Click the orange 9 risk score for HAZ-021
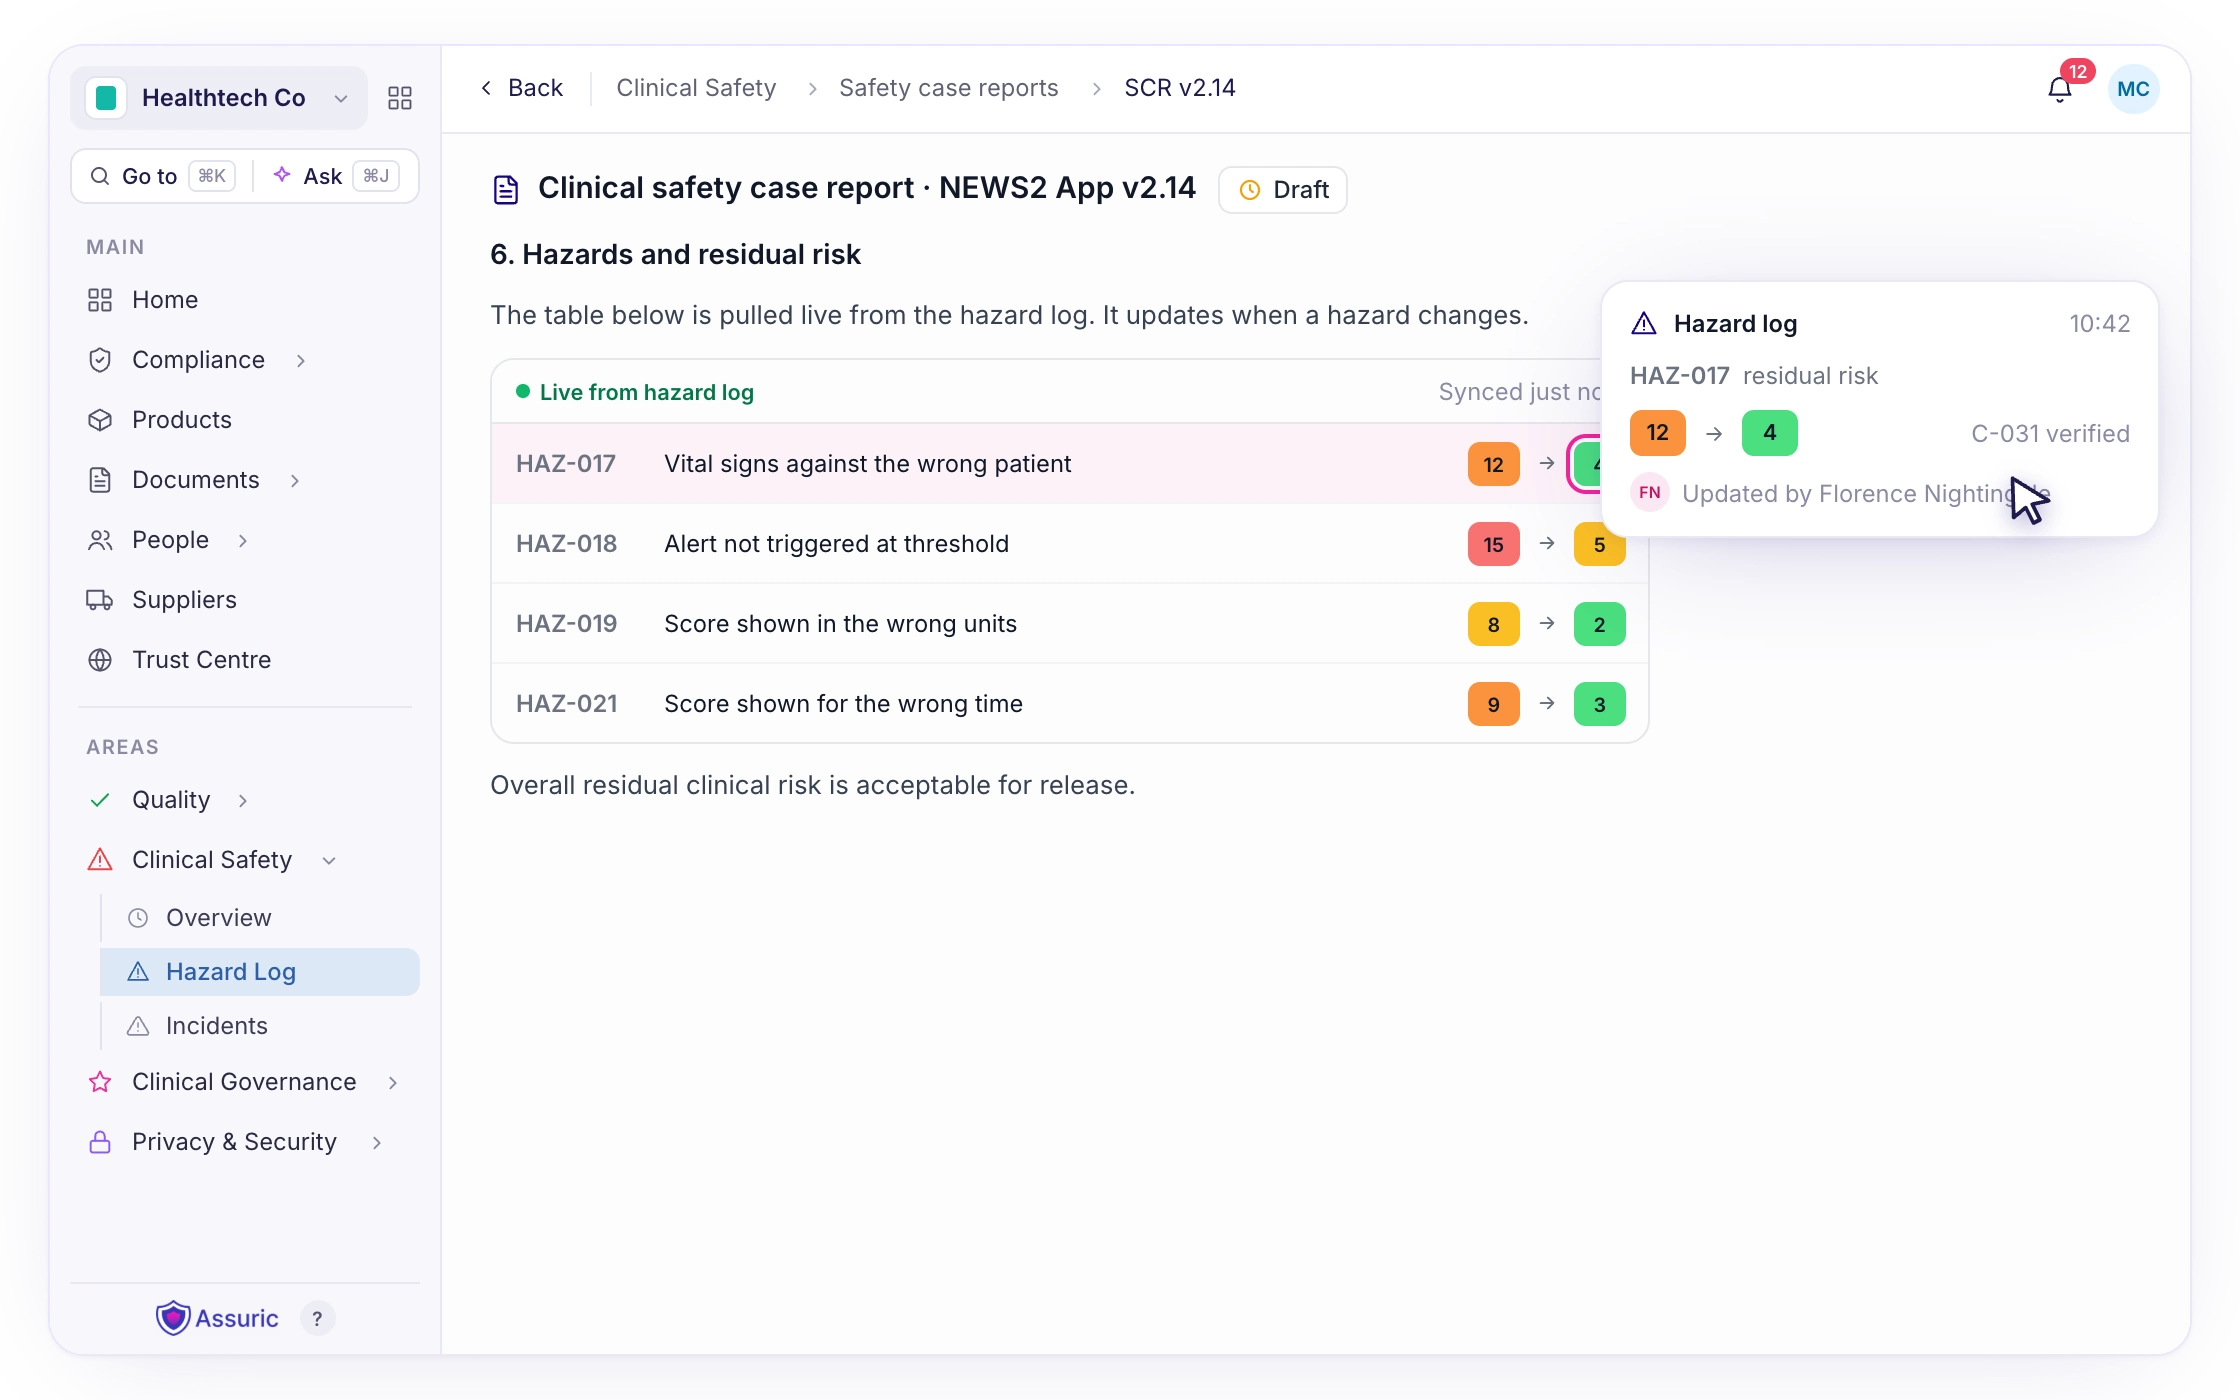 pyautogui.click(x=1494, y=704)
